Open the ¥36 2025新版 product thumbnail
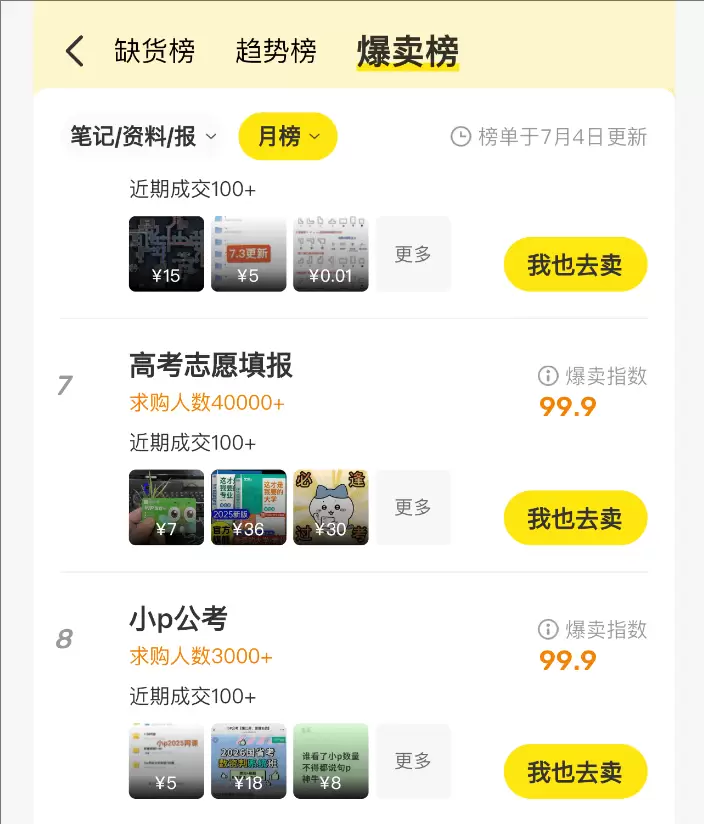Screen dimensions: 704x824 click(249, 507)
